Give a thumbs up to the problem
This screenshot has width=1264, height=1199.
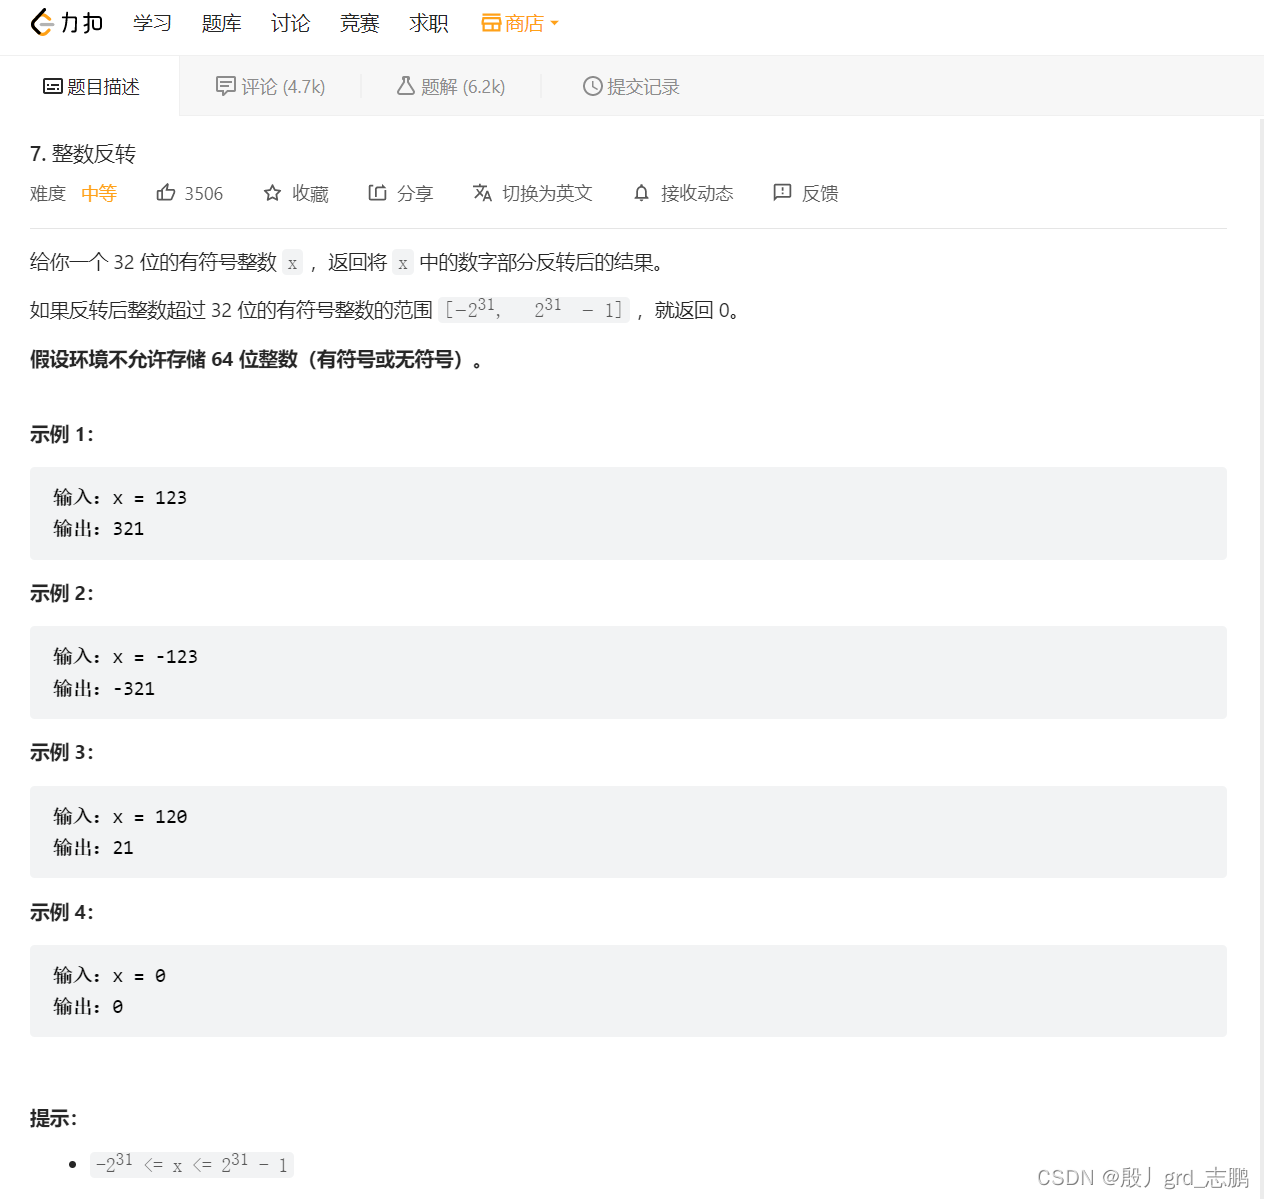click(166, 192)
